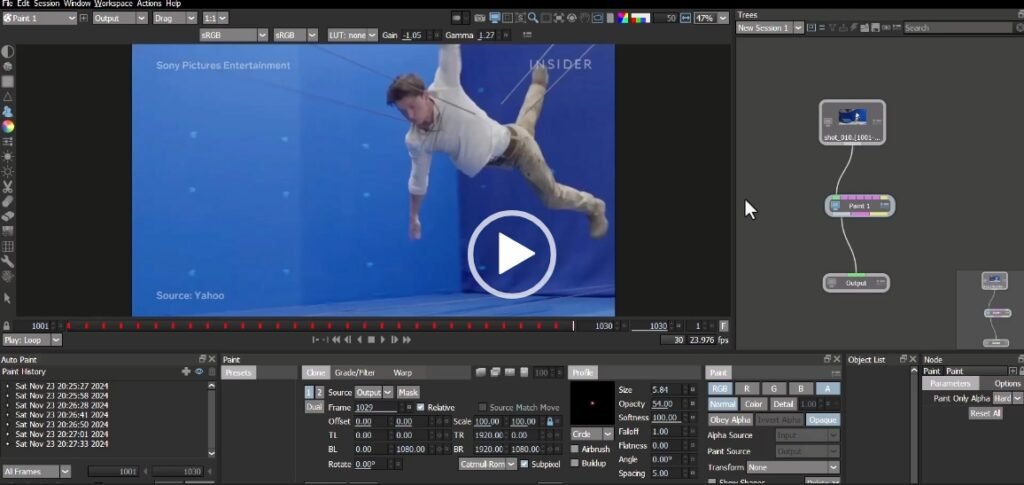Delete paint history entry with trash icon
This screenshot has height=485, width=1024.
click(212, 371)
